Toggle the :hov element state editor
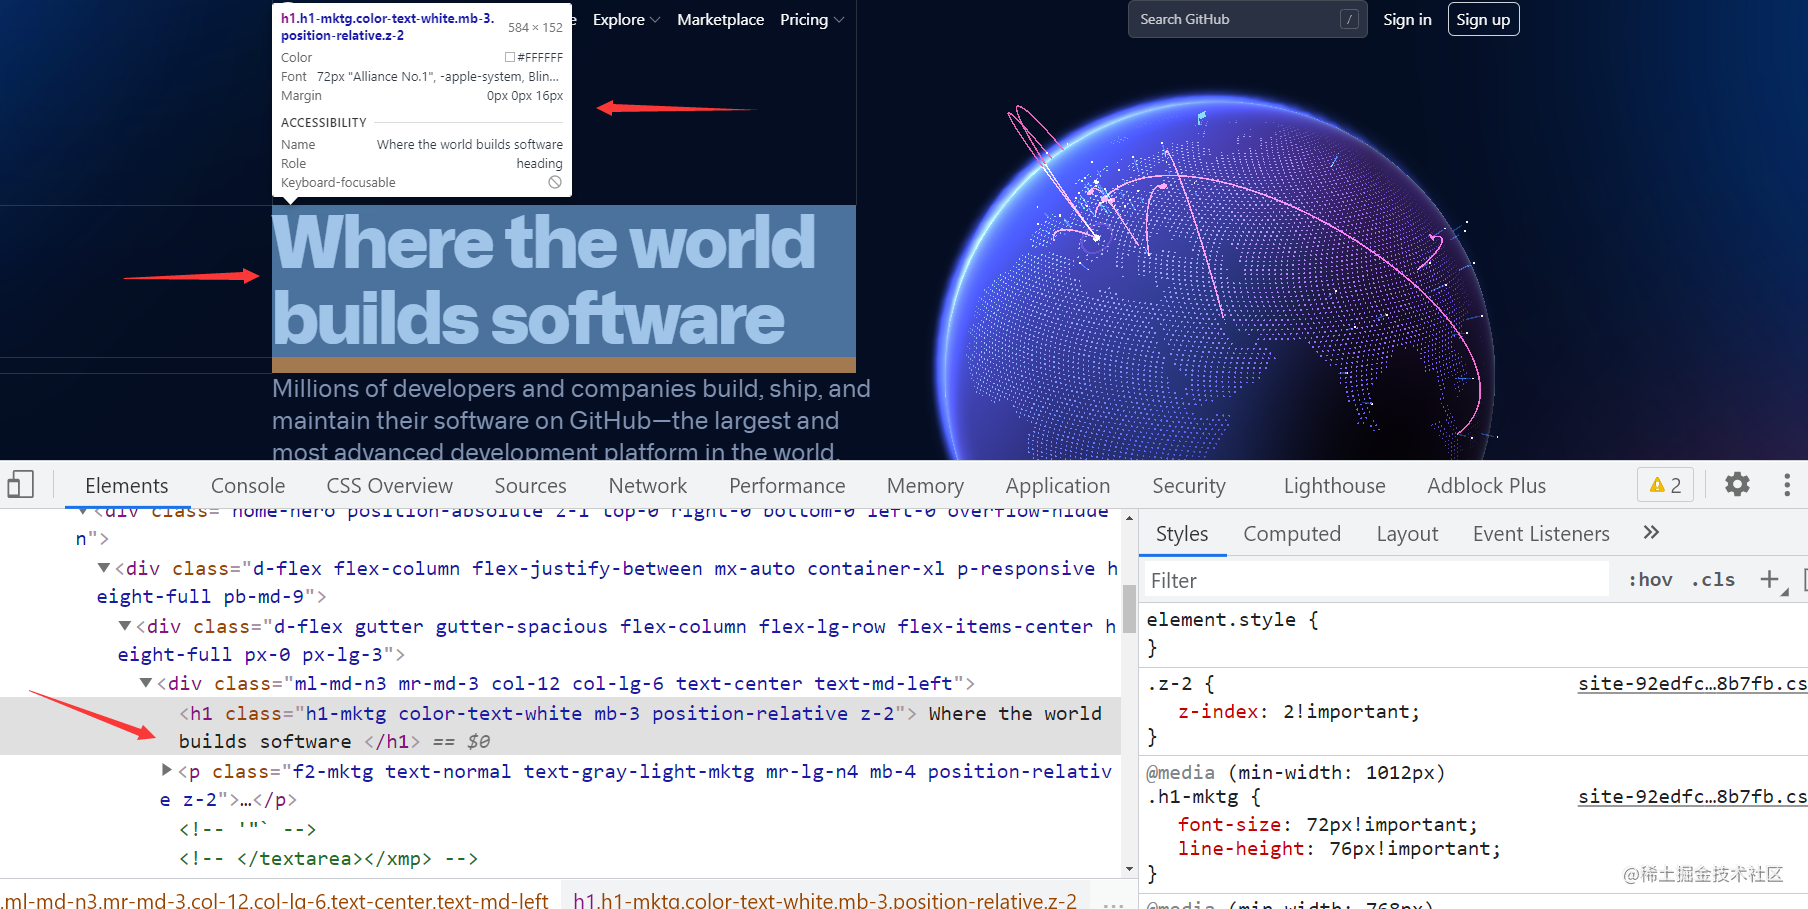The image size is (1808, 909). (1649, 579)
